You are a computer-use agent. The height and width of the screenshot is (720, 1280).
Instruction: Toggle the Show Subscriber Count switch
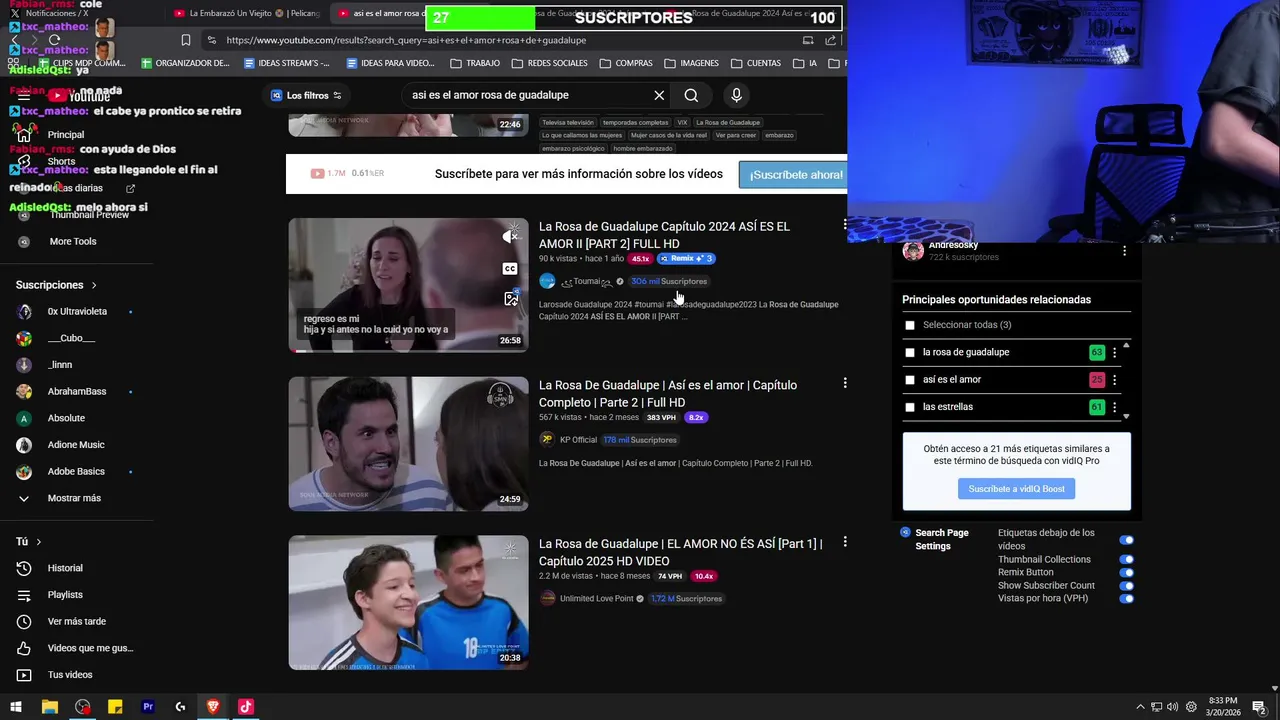[x=1127, y=586]
